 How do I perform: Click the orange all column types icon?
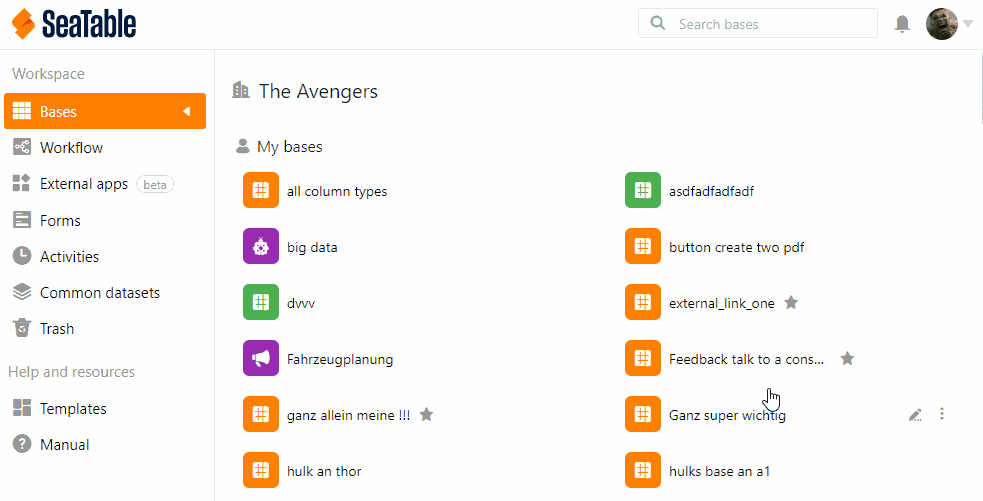(x=261, y=191)
